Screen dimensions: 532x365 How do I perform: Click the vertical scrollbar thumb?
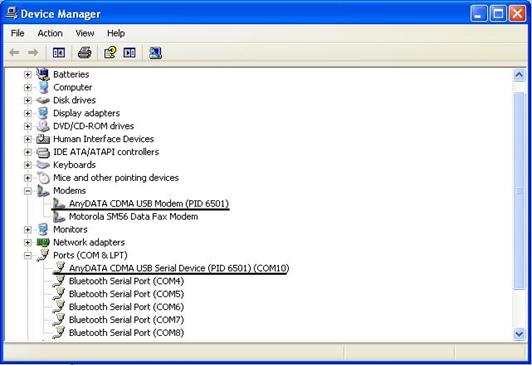coord(519,191)
